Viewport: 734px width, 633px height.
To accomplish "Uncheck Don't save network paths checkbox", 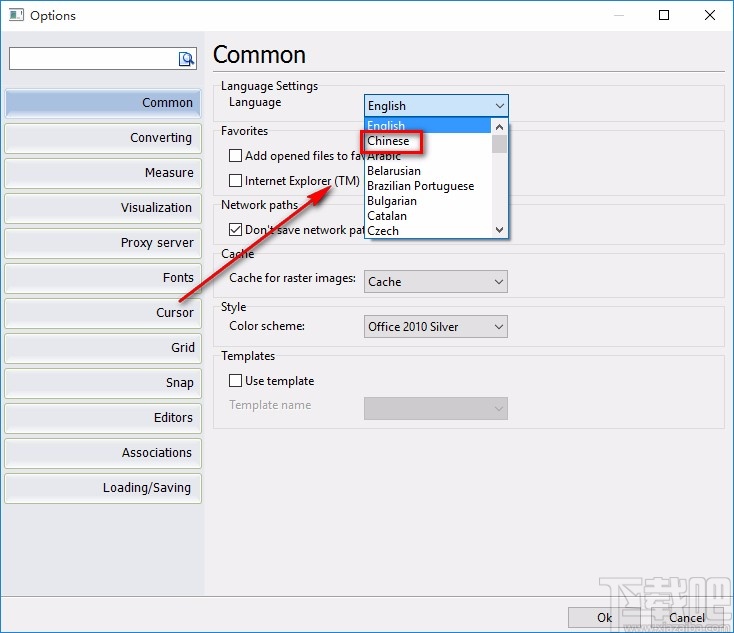I will coord(235,229).
